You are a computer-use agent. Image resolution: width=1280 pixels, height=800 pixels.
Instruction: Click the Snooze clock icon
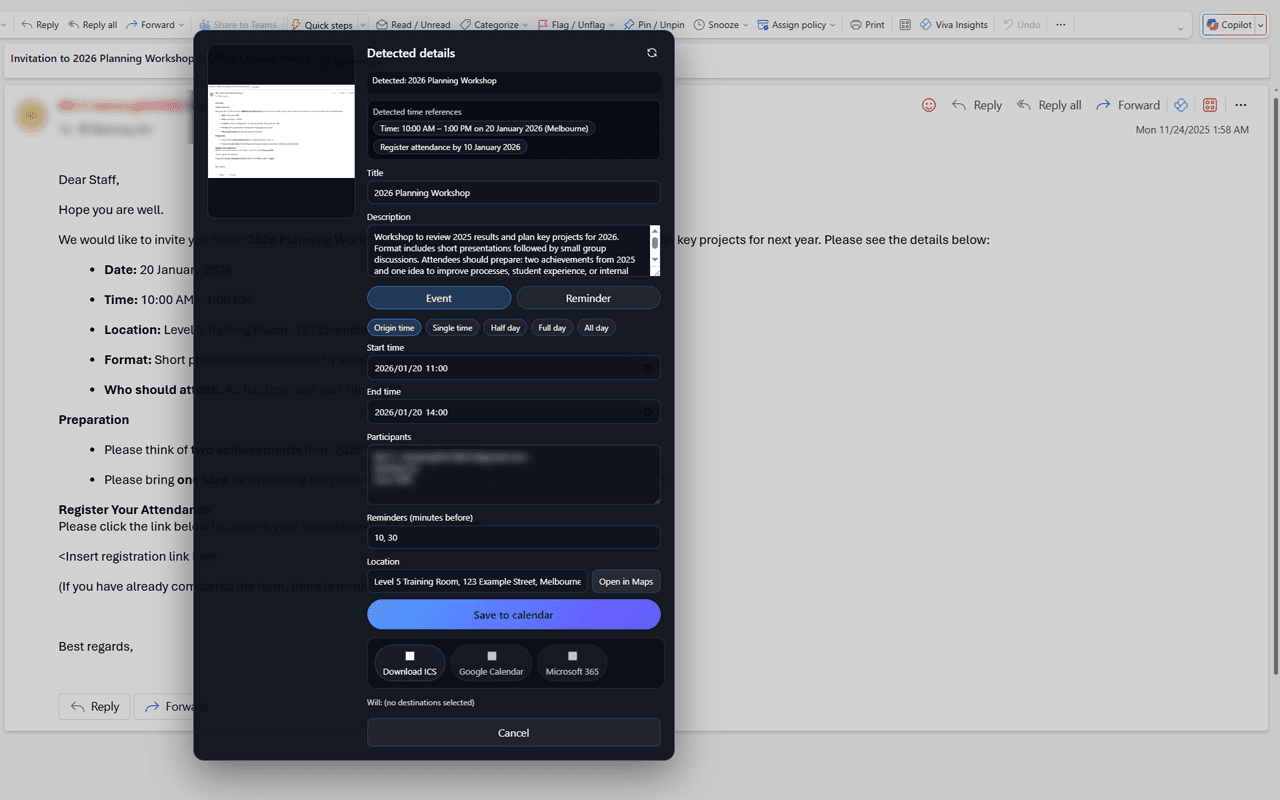click(699, 25)
